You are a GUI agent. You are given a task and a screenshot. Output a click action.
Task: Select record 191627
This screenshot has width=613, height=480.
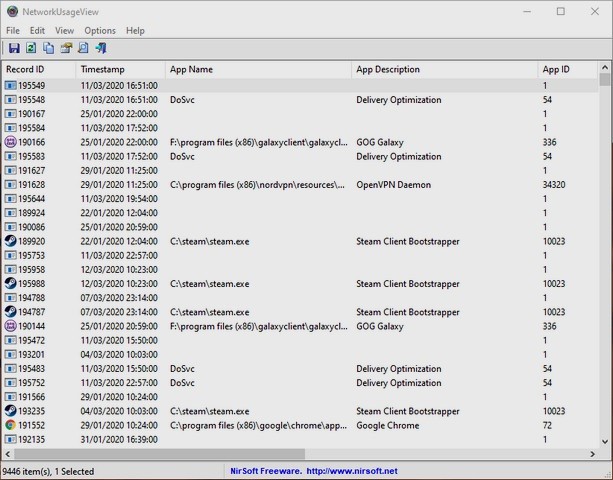[x=300, y=170]
